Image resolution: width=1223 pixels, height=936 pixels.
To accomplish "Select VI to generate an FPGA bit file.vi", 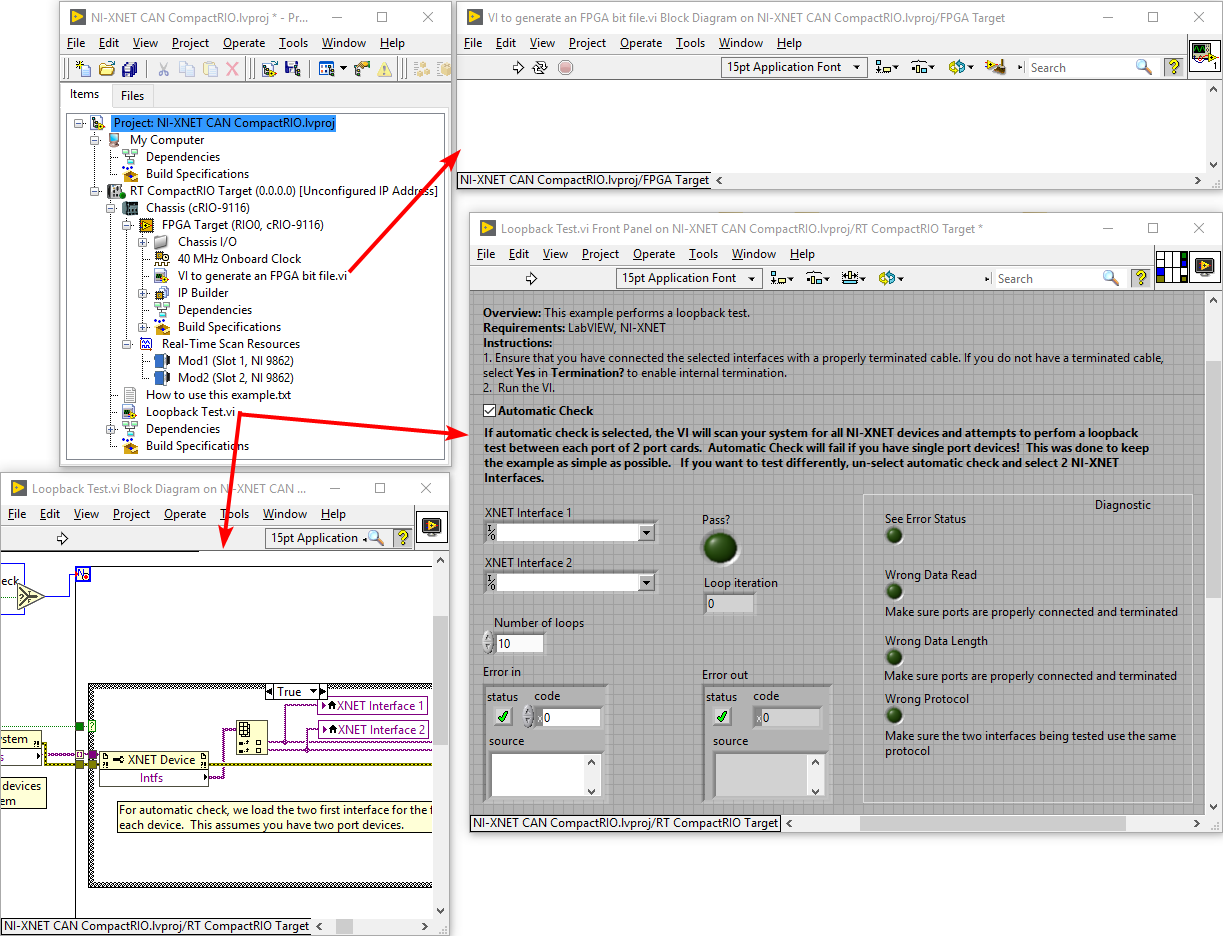I will [263, 276].
